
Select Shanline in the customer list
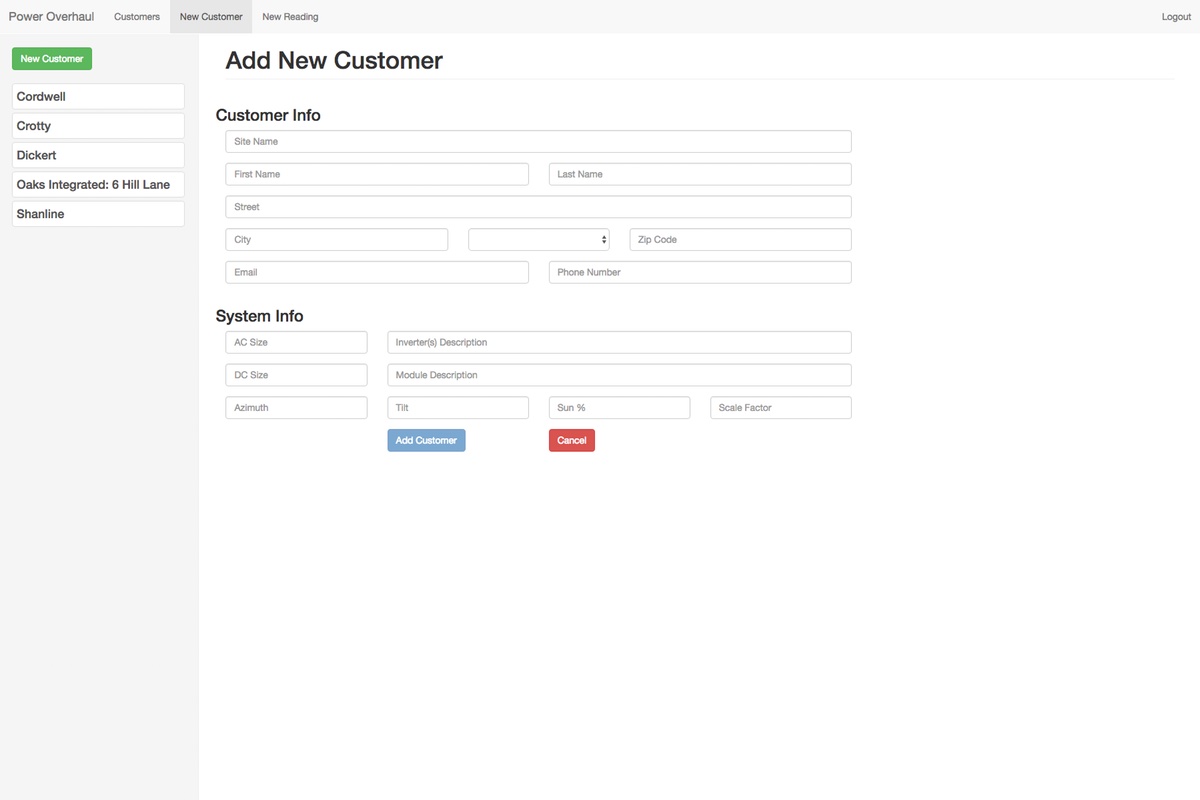coord(98,214)
